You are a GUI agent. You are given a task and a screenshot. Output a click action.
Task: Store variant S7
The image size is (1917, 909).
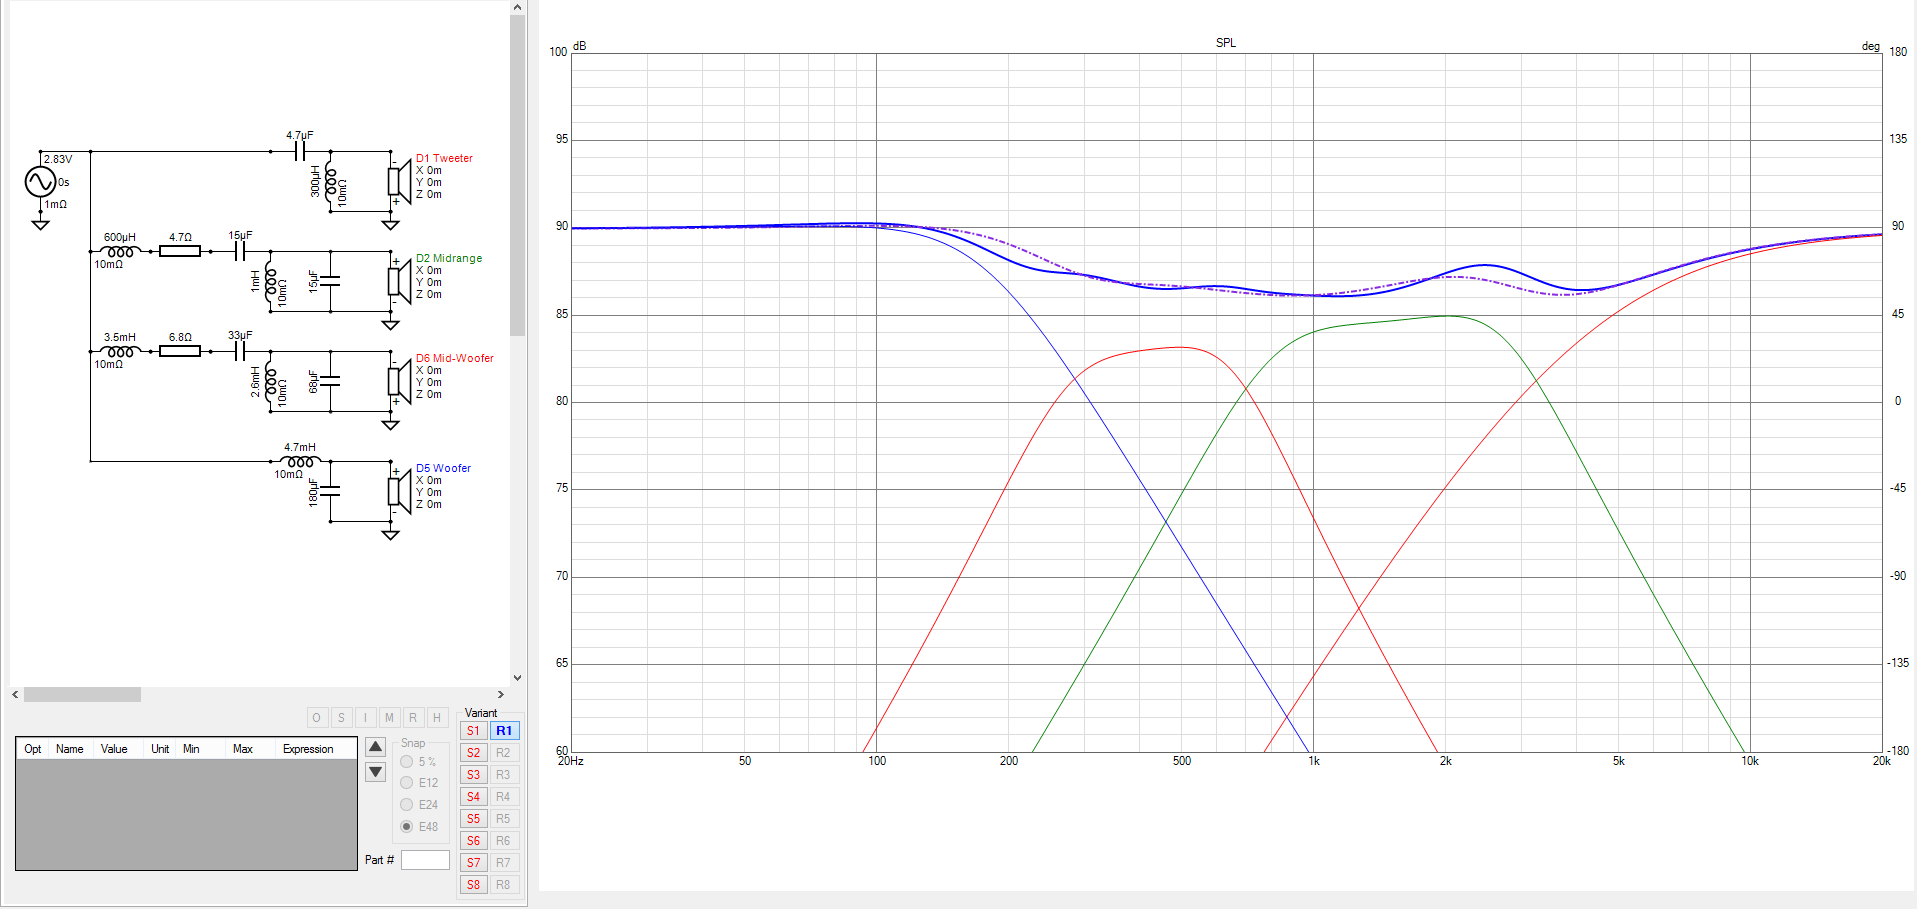click(x=473, y=863)
